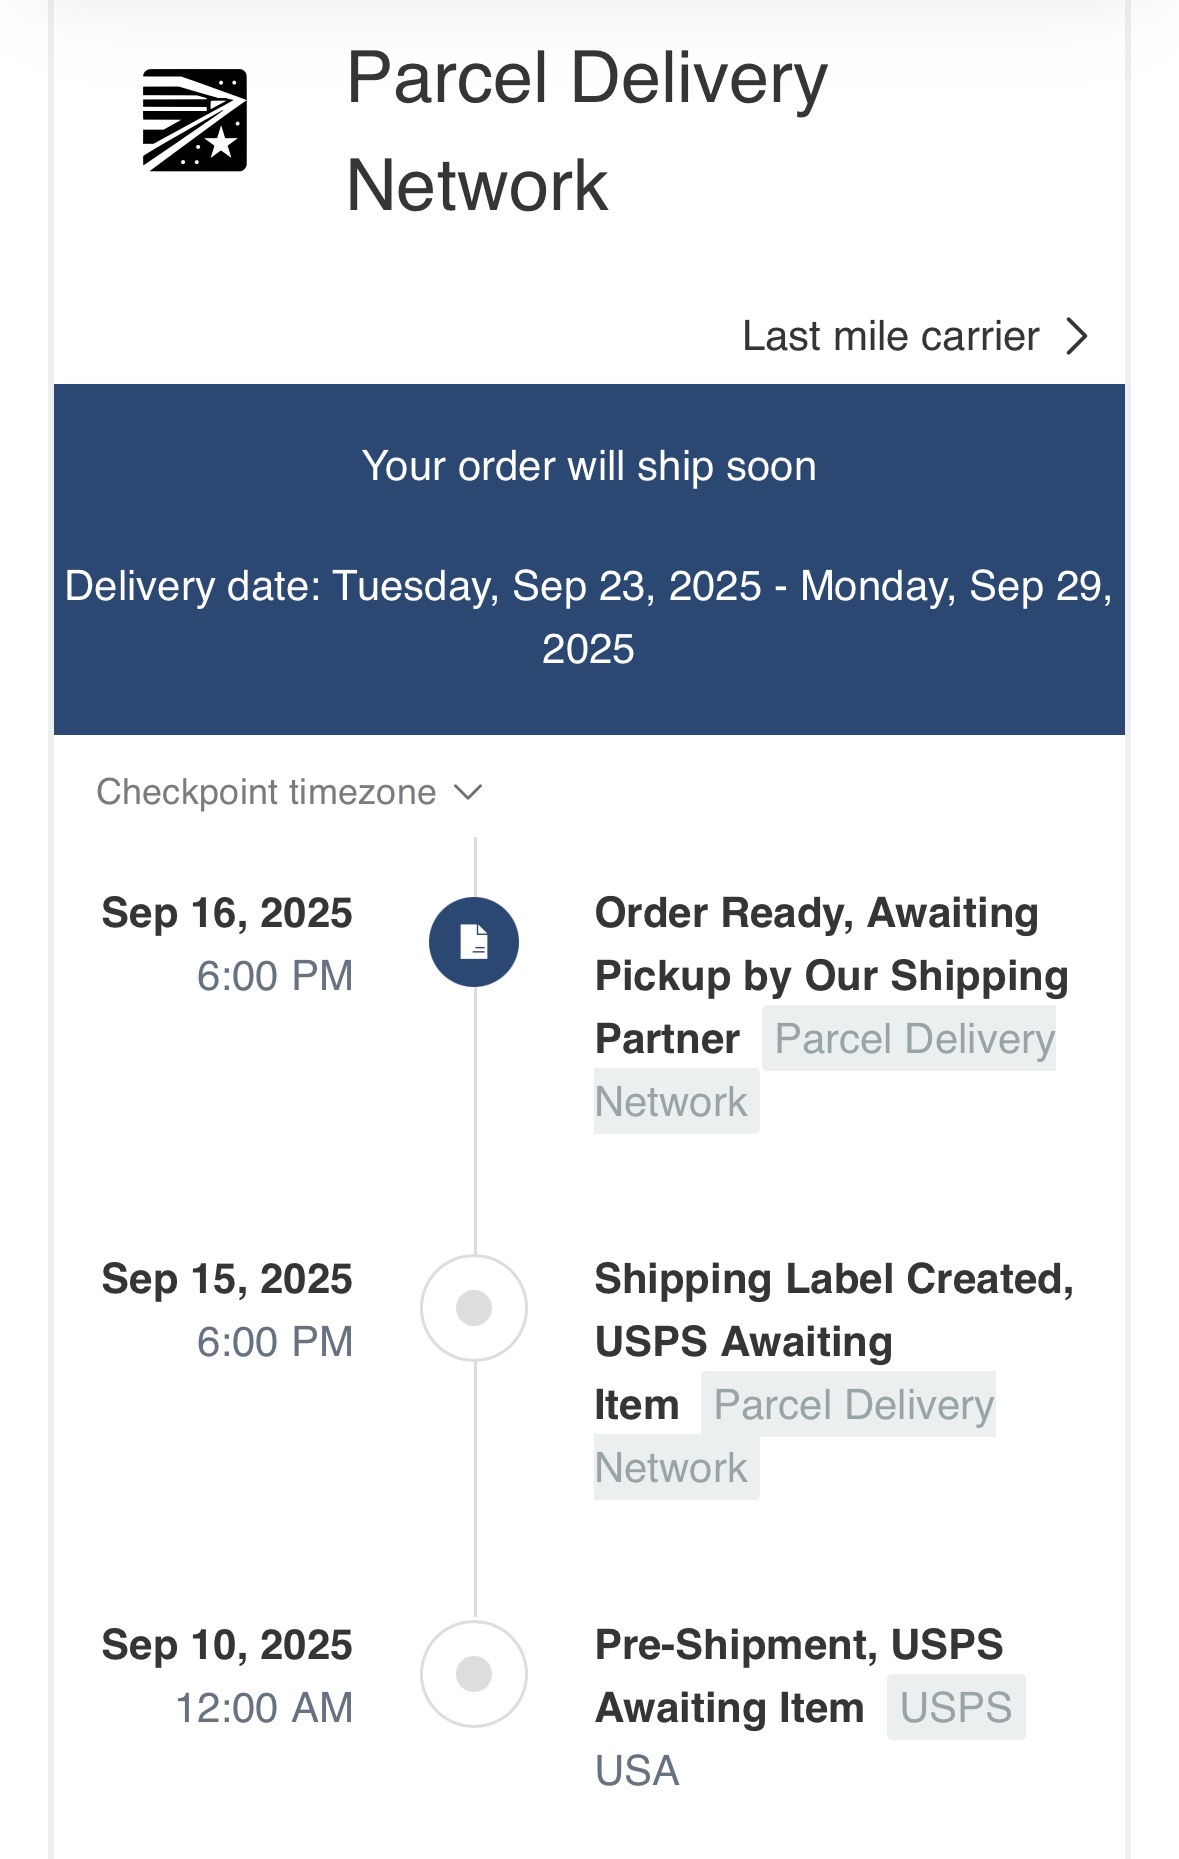Click the 'Your order will ship soon' banner
Screen dimensions: 1179x1859
click(589, 466)
